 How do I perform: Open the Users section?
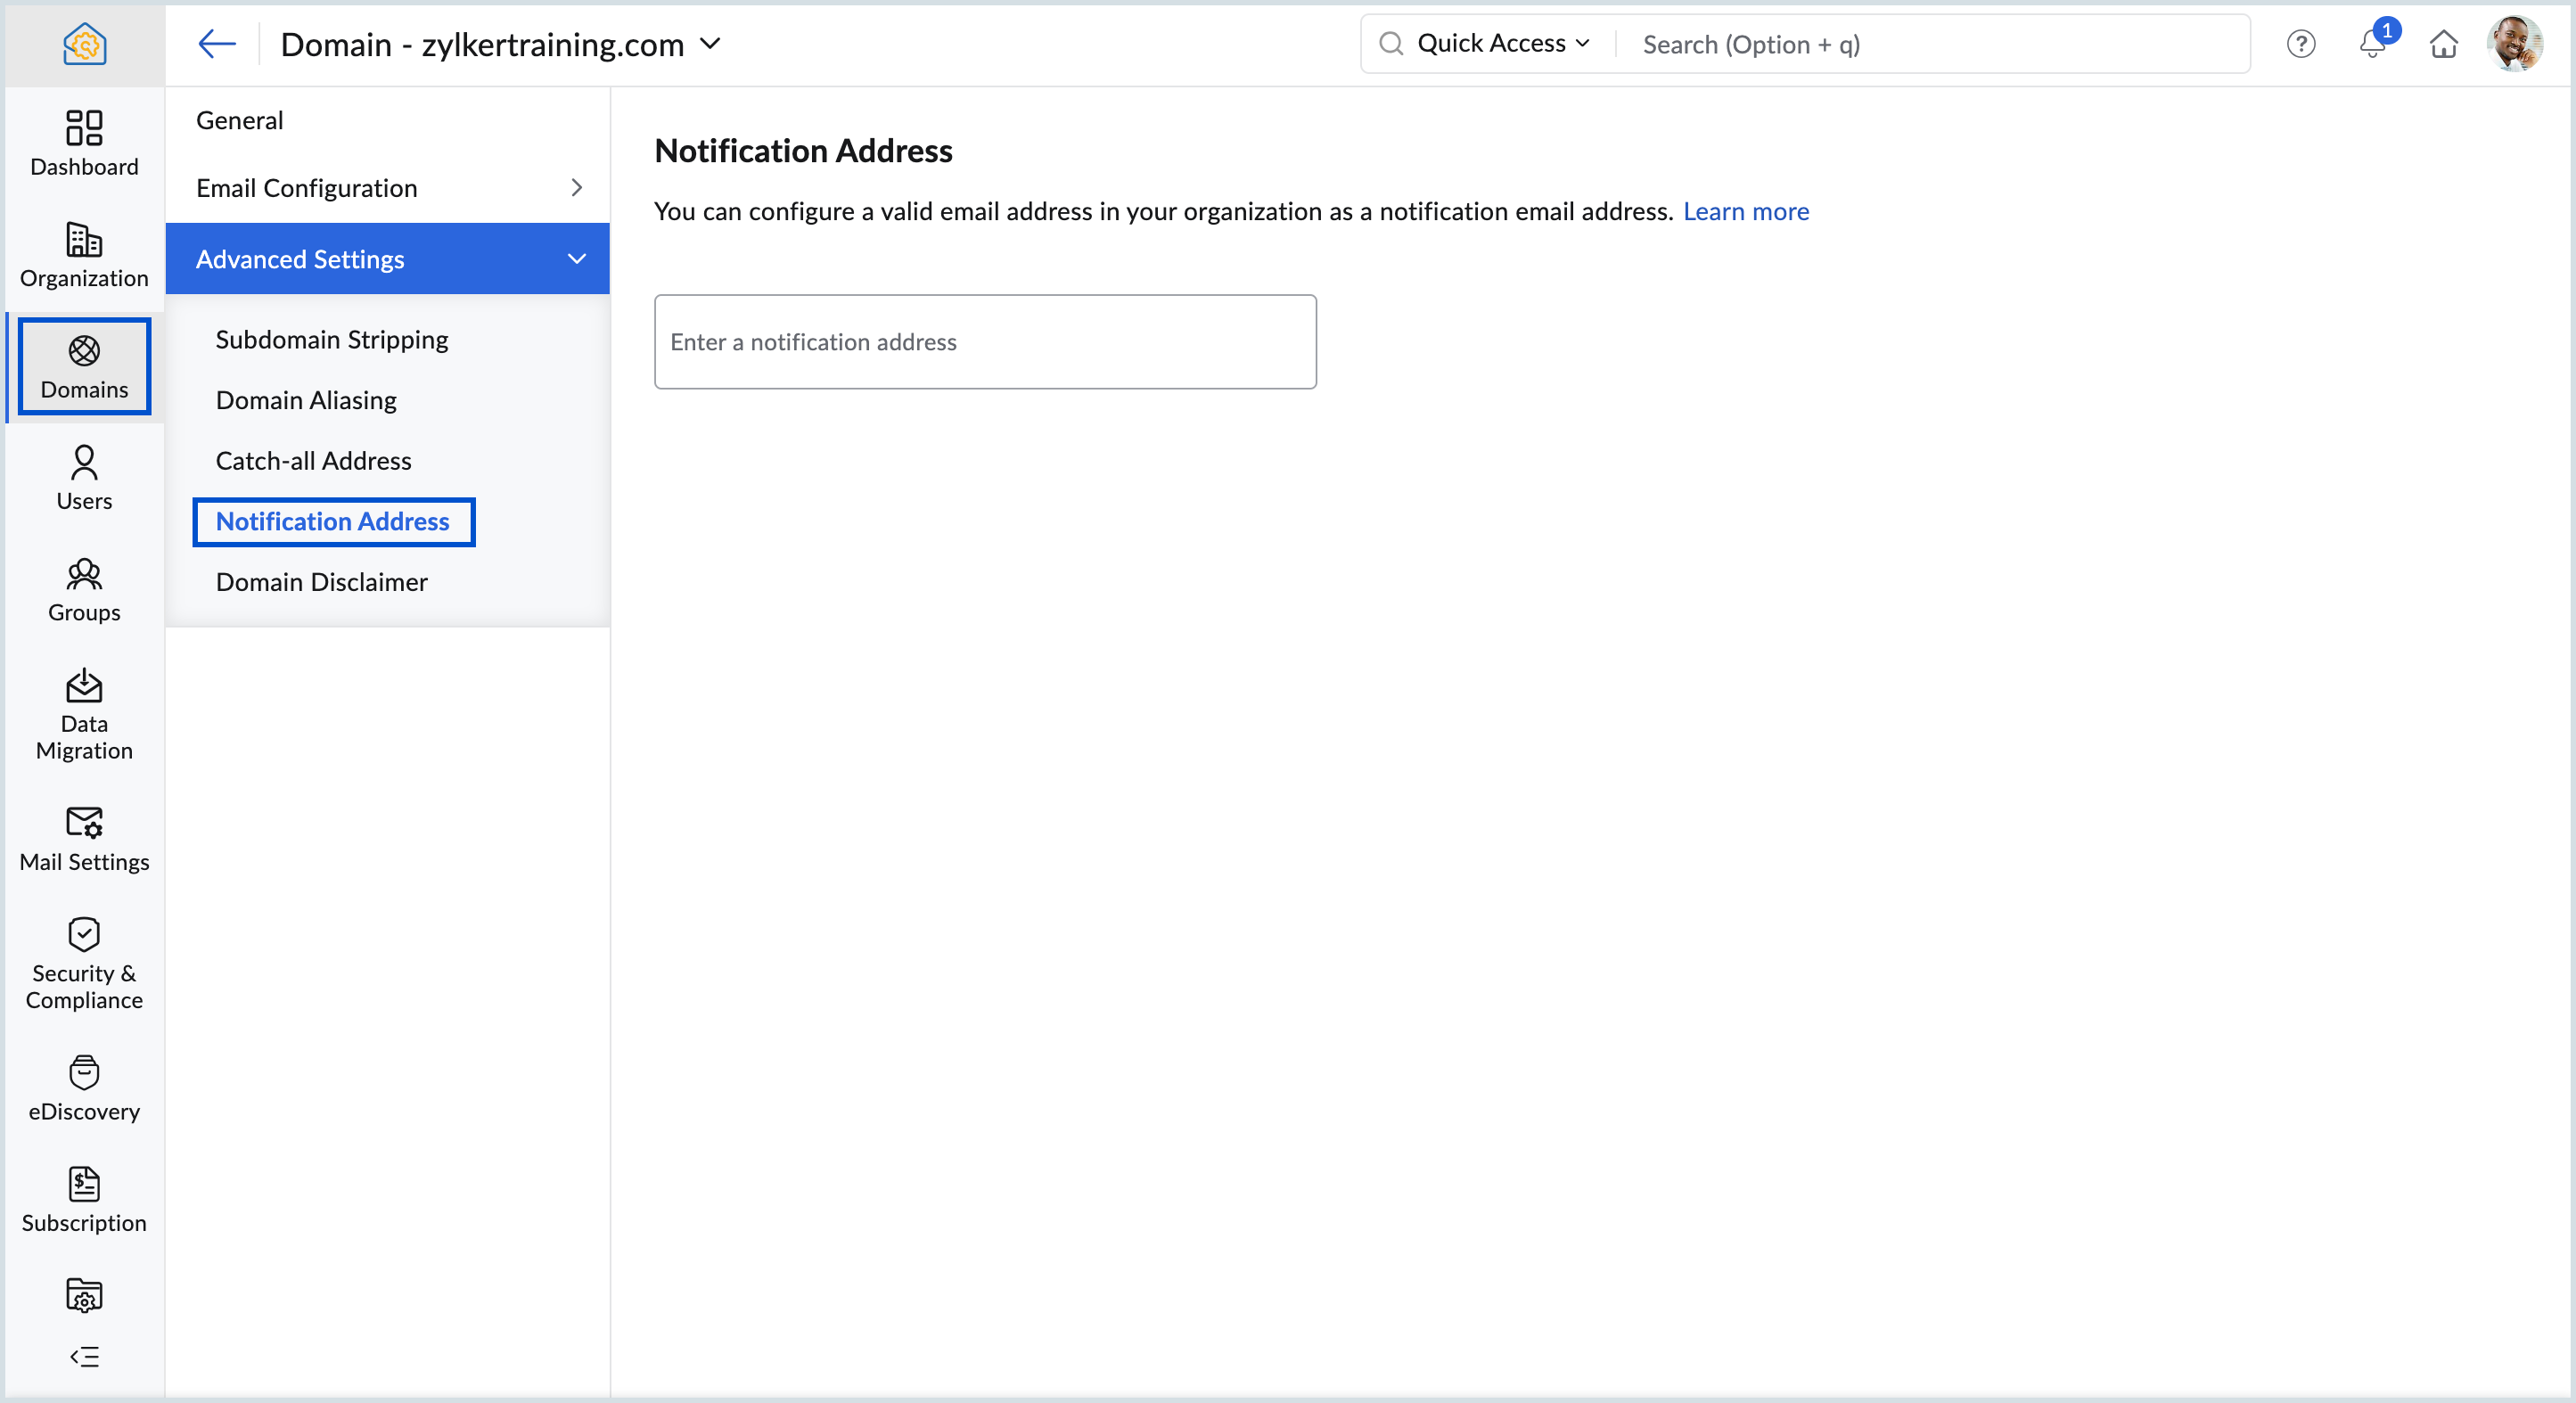click(x=83, y=478)
